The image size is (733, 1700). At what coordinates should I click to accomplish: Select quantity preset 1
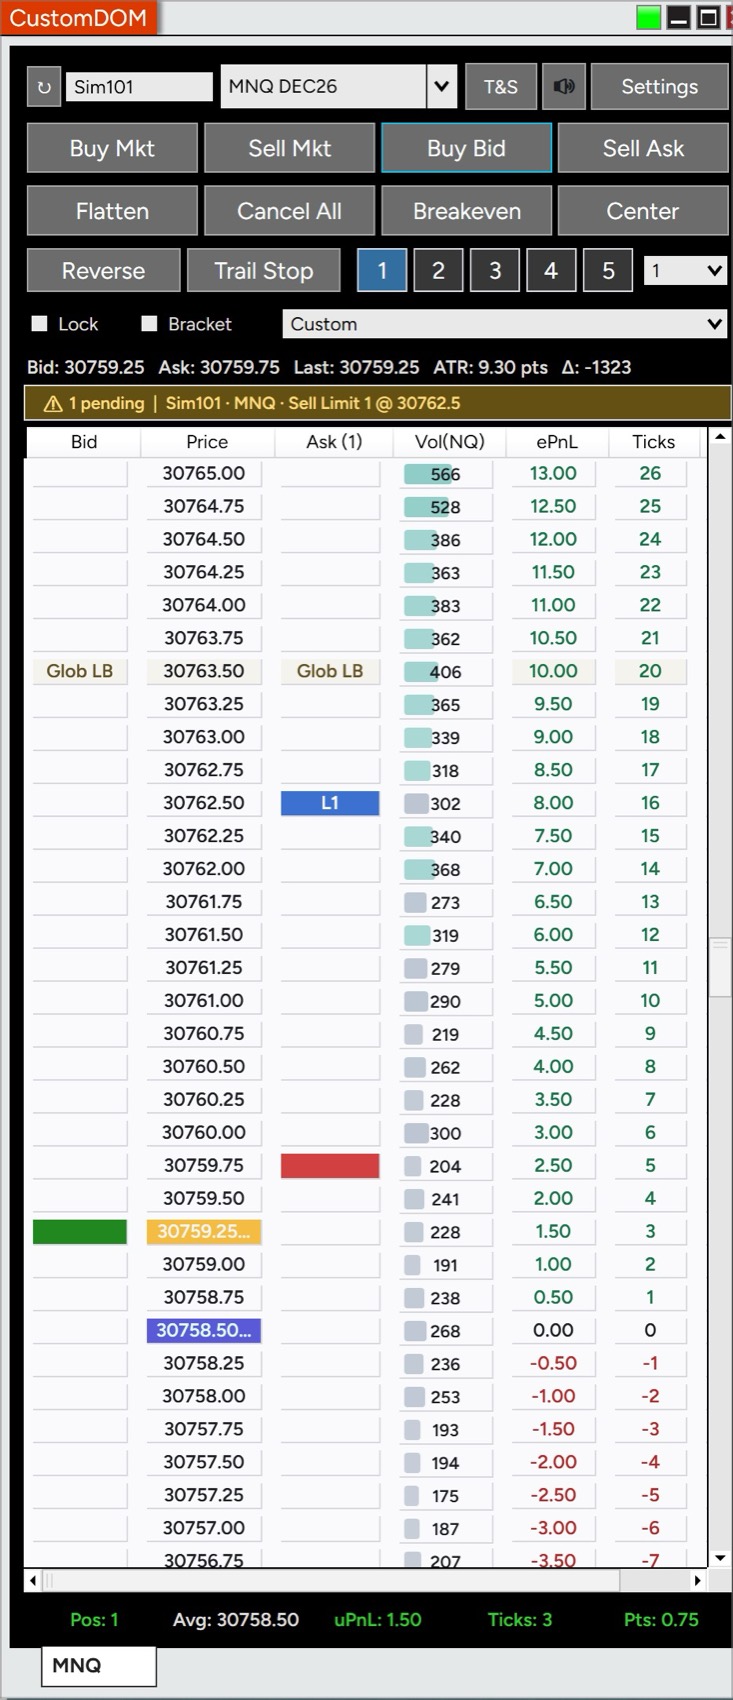click(x=382, y=271)
